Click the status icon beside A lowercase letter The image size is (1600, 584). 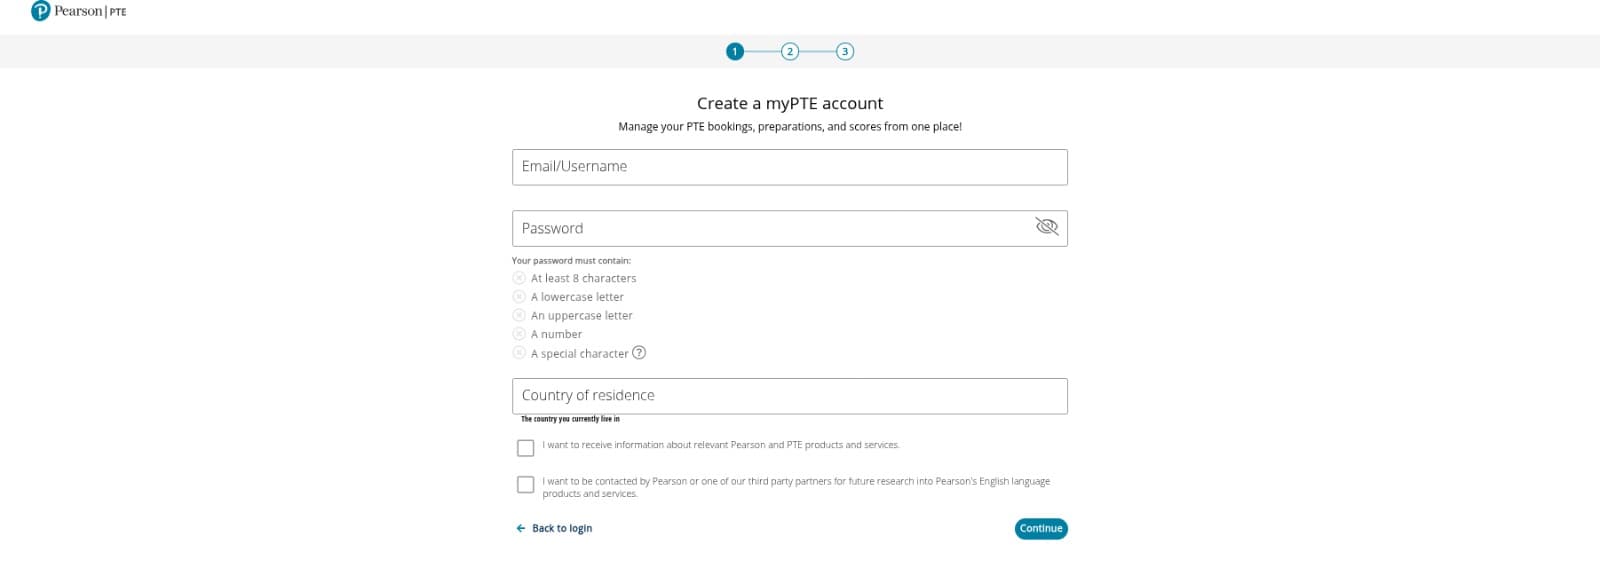click(x=519, y=296)
